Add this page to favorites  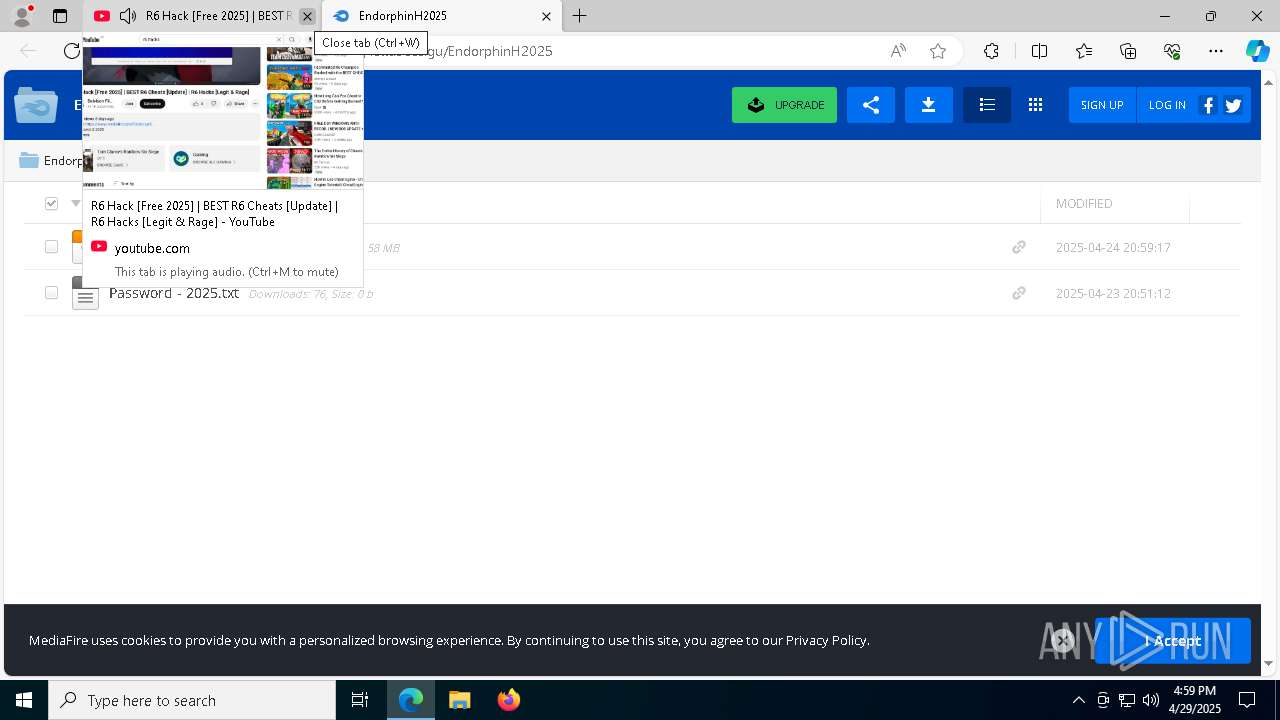click(938, 51)
